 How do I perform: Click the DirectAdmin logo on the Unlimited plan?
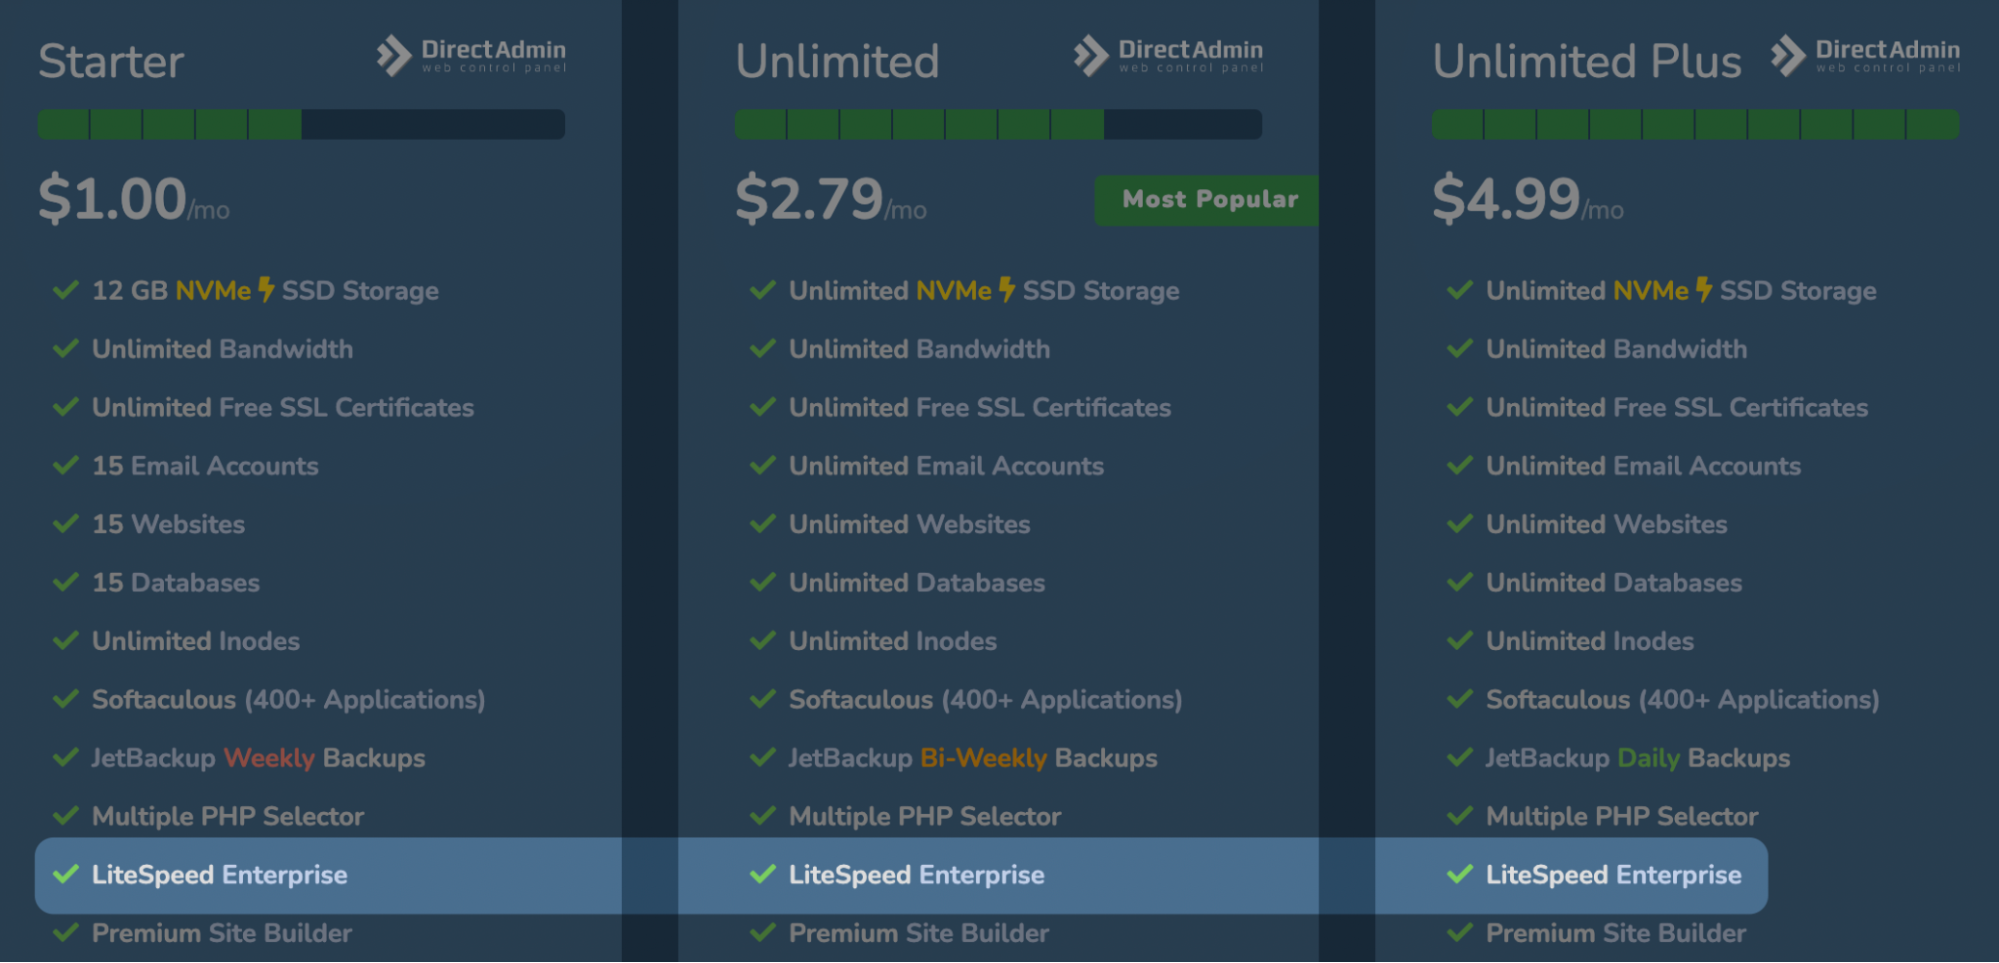[1168, 56]
